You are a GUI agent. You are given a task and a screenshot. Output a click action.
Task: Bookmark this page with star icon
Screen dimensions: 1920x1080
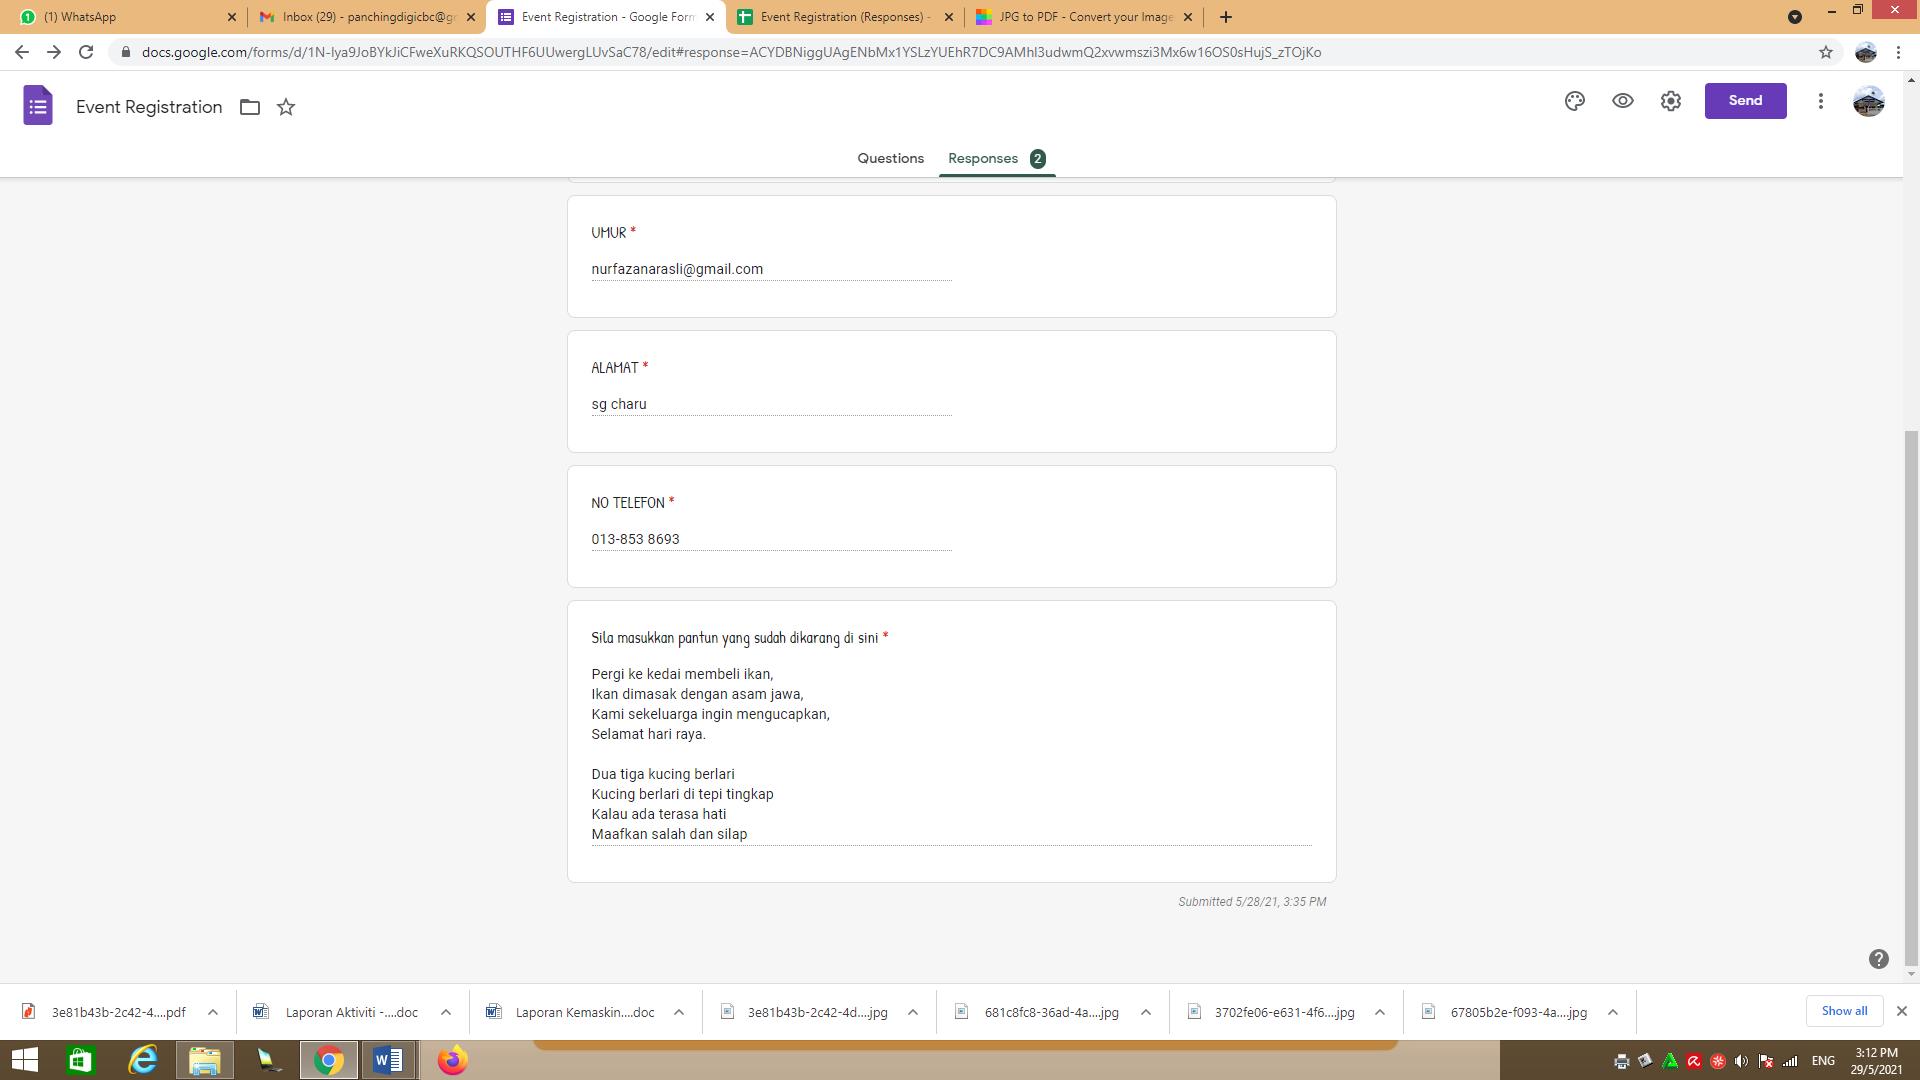[1826, 52]
